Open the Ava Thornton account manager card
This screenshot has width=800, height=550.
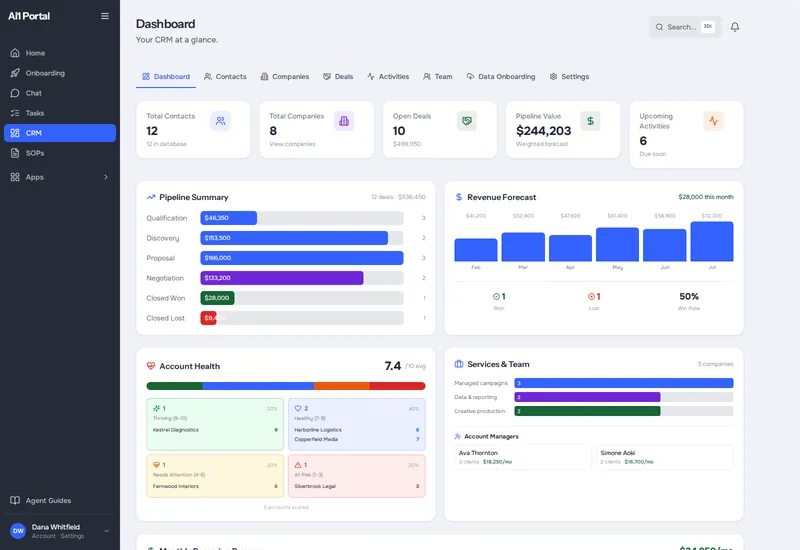coord(522,457)
